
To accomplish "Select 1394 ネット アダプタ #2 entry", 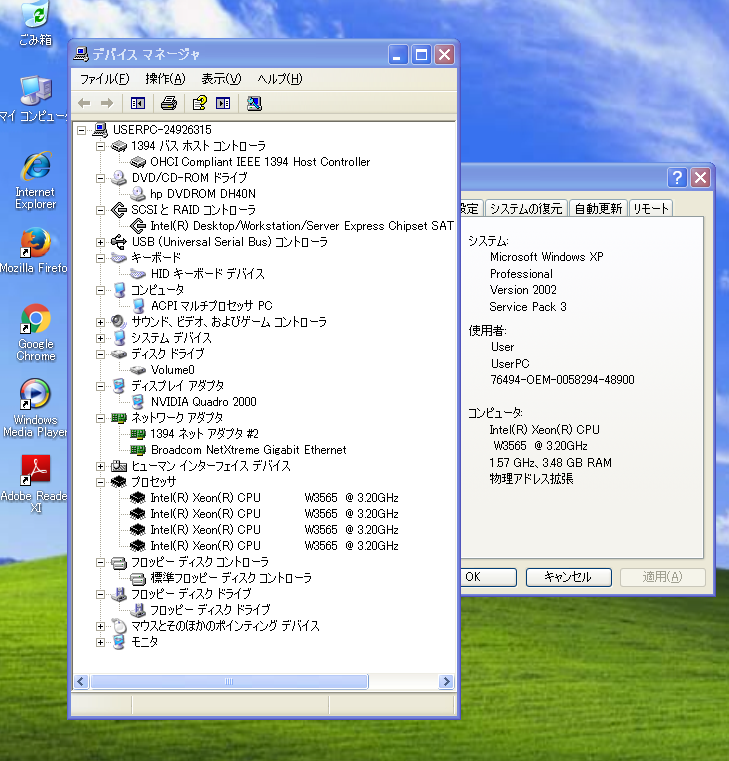I will tap(204, 434).
